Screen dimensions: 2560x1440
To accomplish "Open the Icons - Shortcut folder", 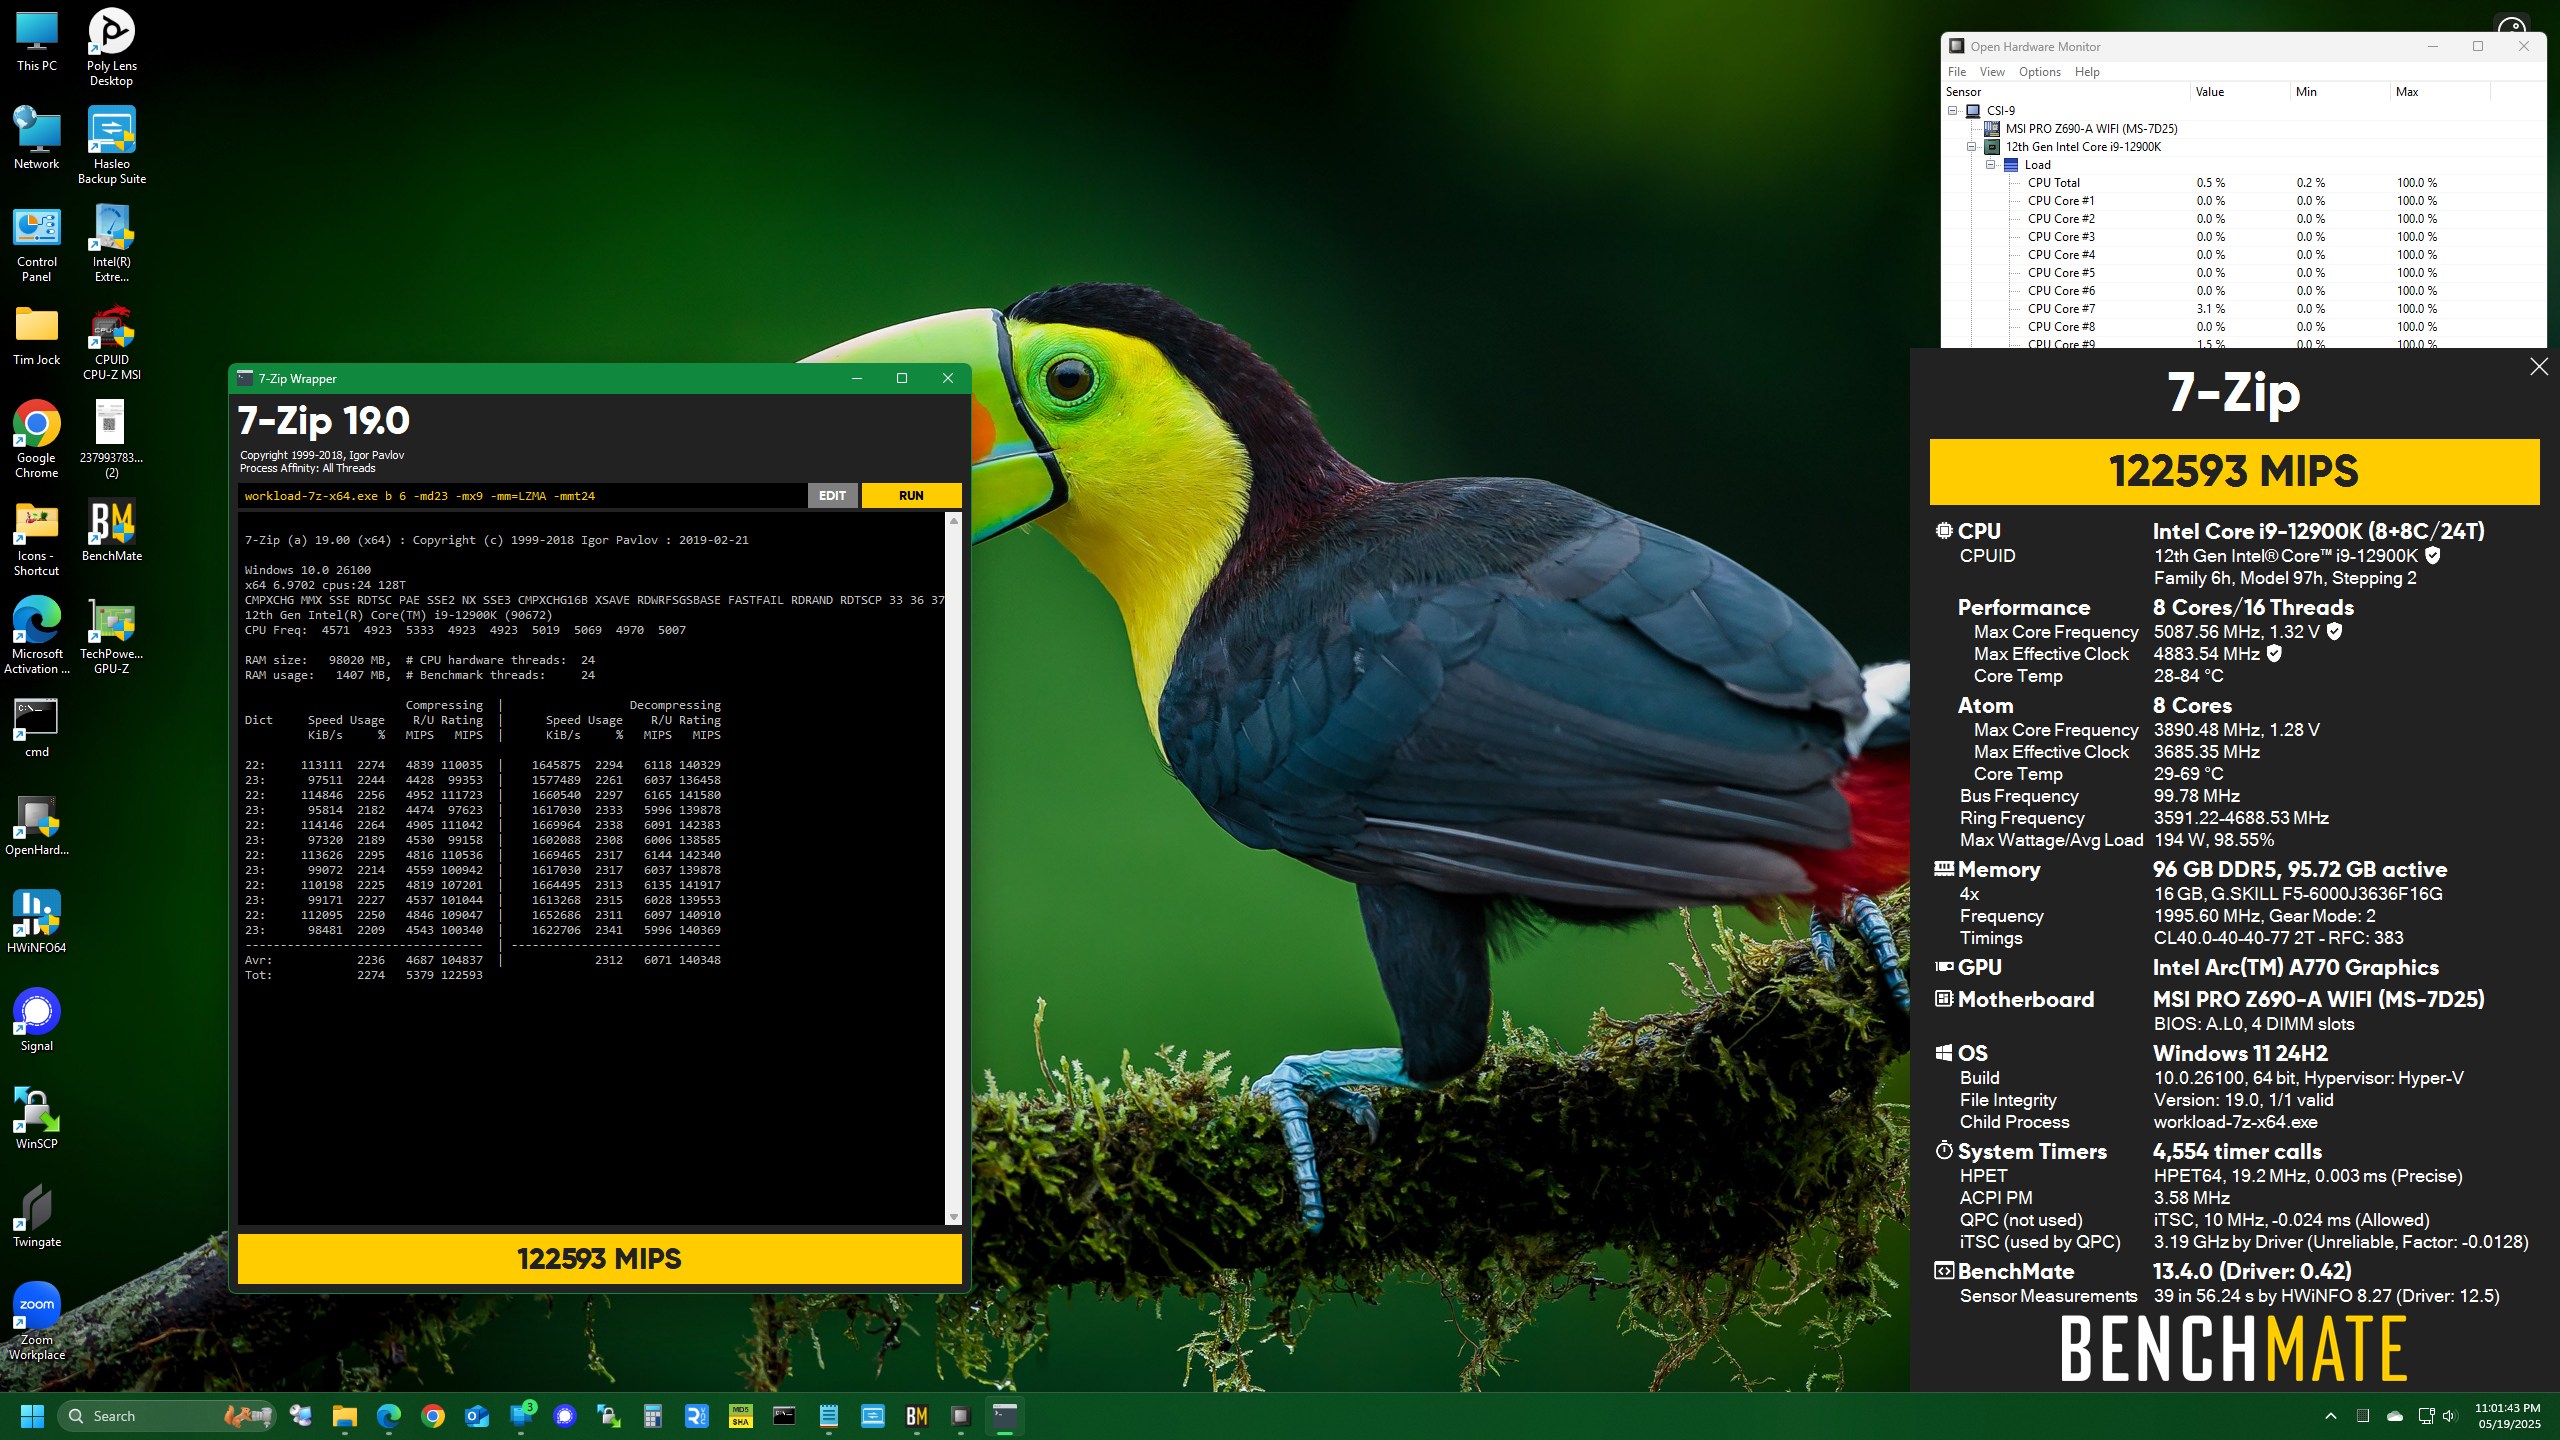I will (x=37, y=538).
